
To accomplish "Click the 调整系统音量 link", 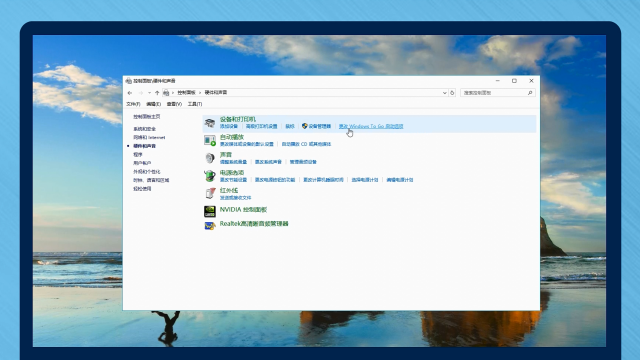I will point(233,162).
